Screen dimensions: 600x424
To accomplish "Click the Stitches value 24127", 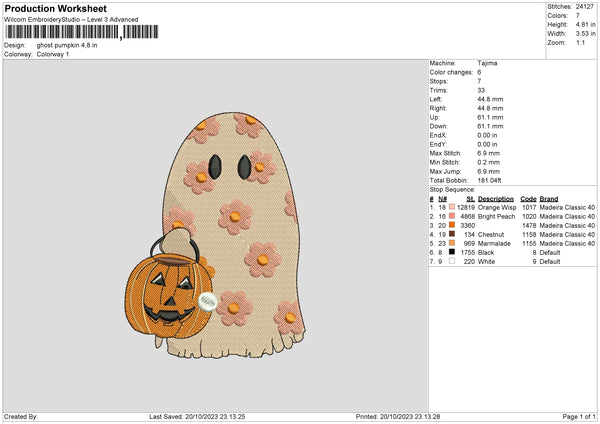I will [x=585, y=7].
